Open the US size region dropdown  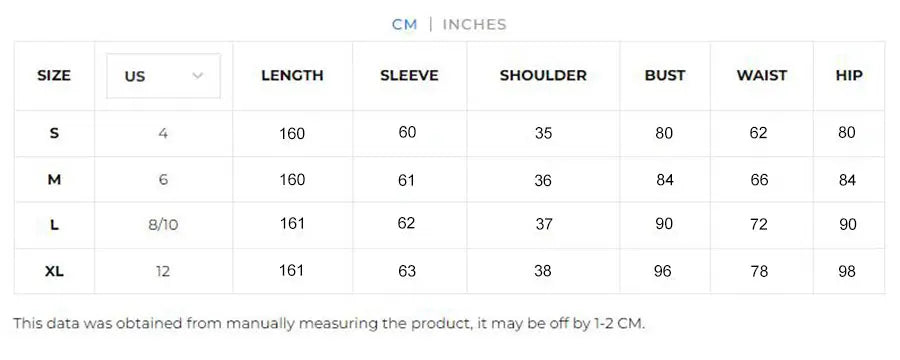[x=164, y=76]
